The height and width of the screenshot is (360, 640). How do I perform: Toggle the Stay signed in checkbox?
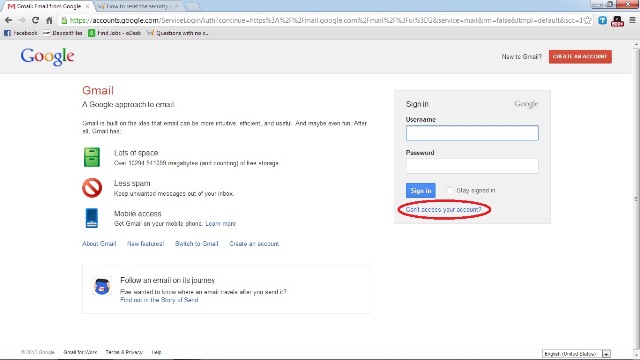point(449,191)
